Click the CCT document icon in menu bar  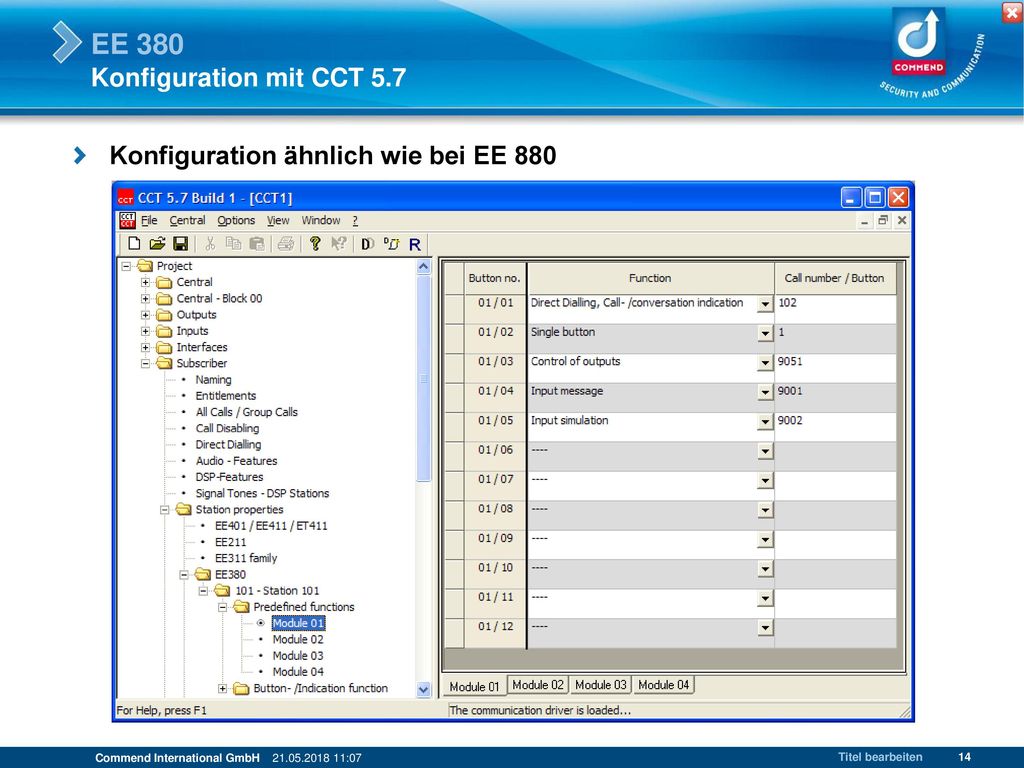[127, 221]
